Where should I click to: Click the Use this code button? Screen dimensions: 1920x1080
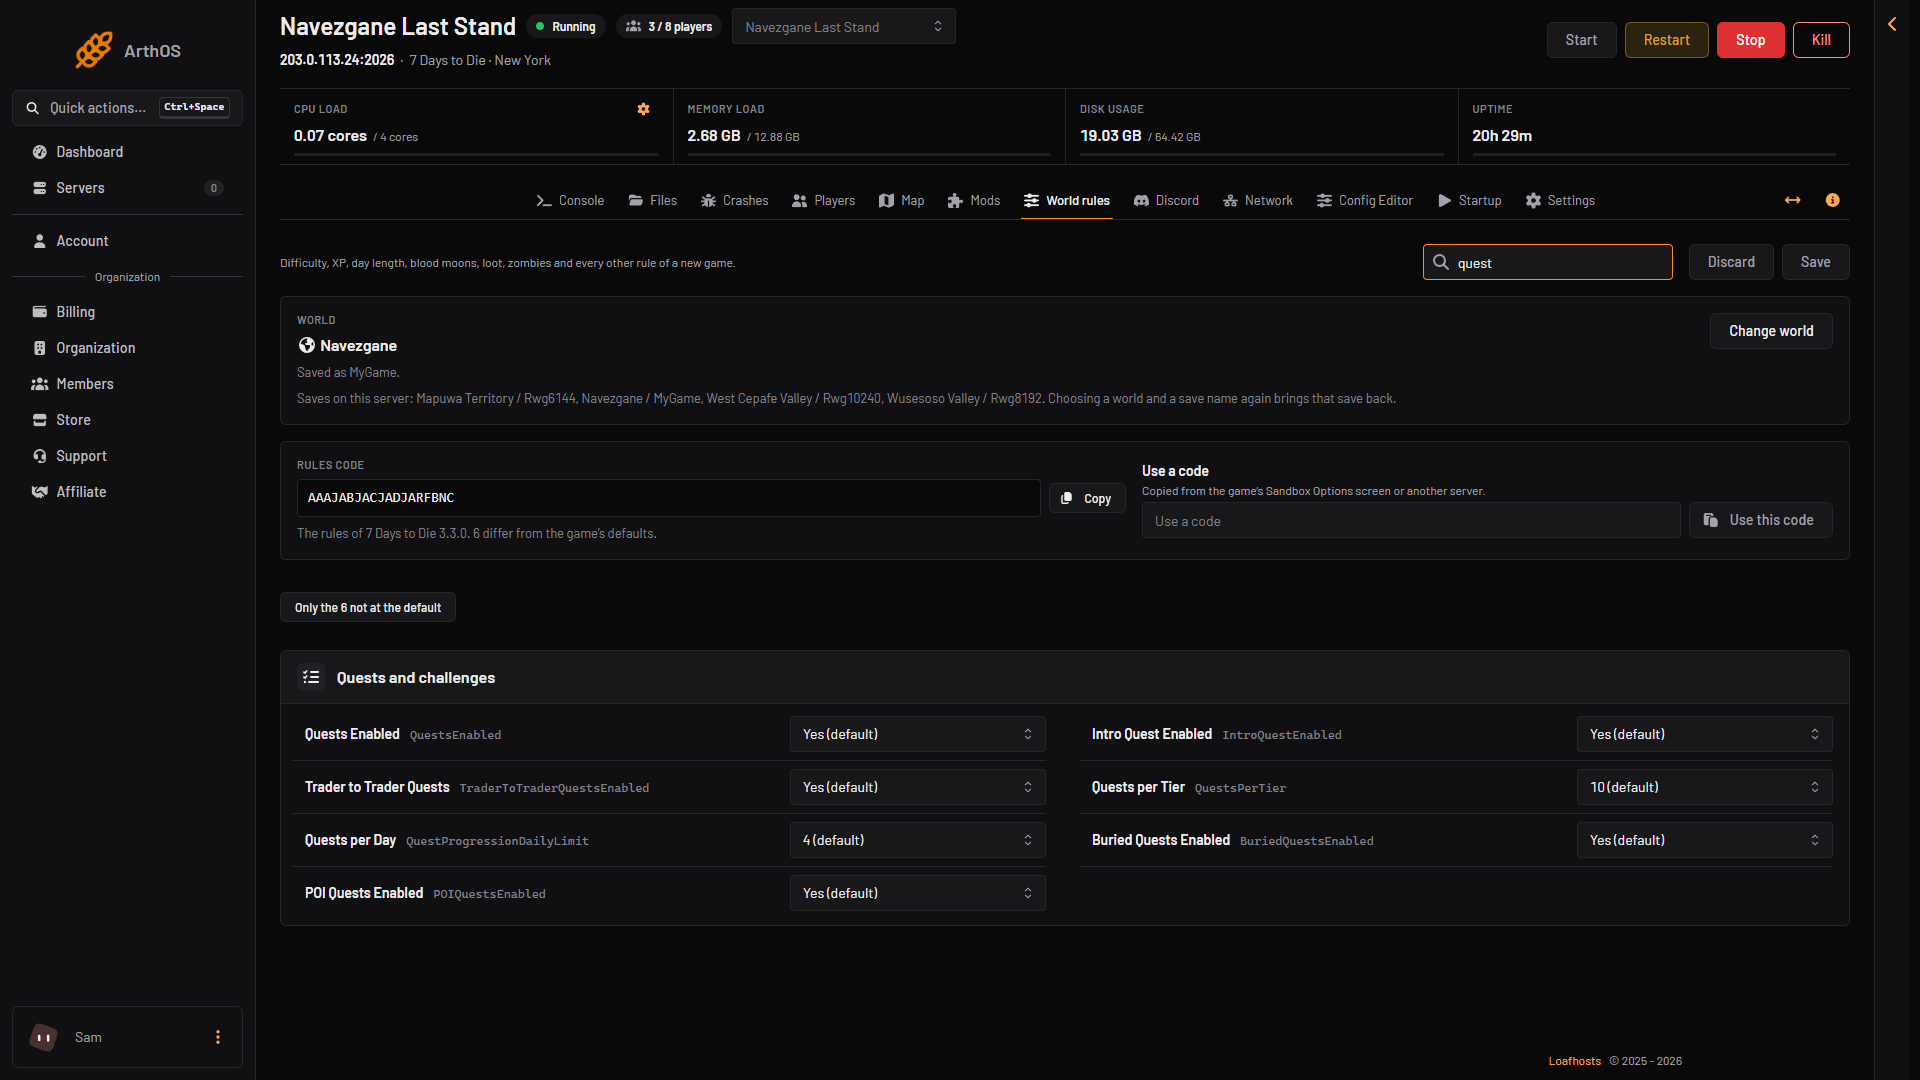(1760, 520)
